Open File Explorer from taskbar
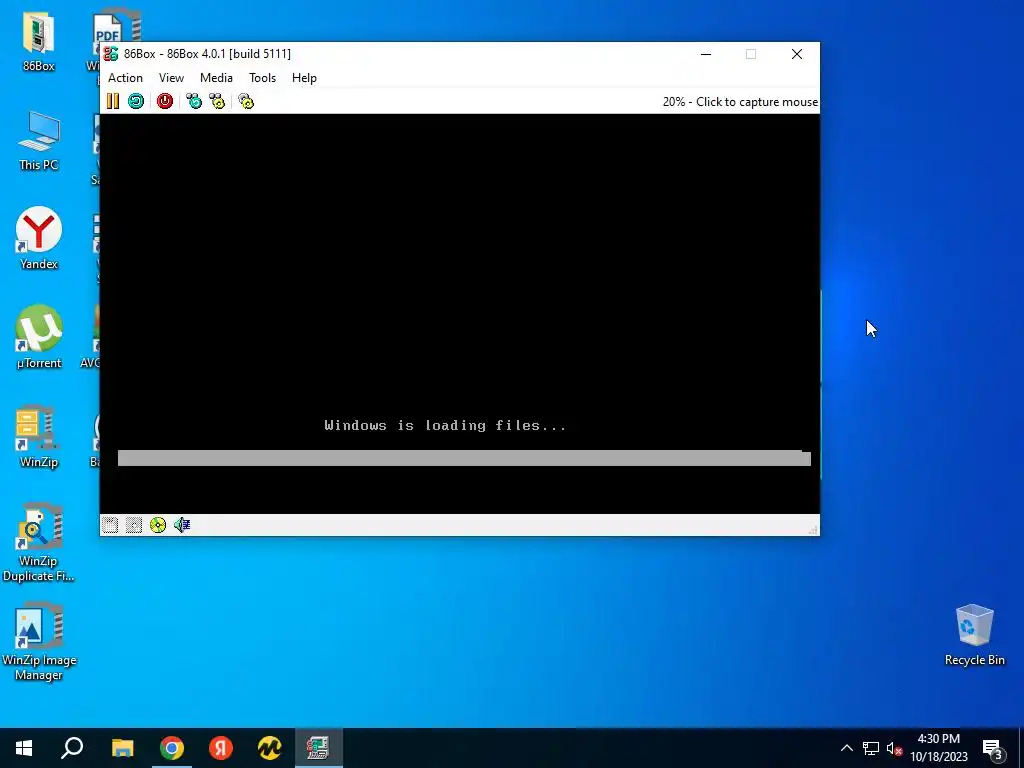The width and height of the screenshot is (1024, 768). click(x=122, y=748)
